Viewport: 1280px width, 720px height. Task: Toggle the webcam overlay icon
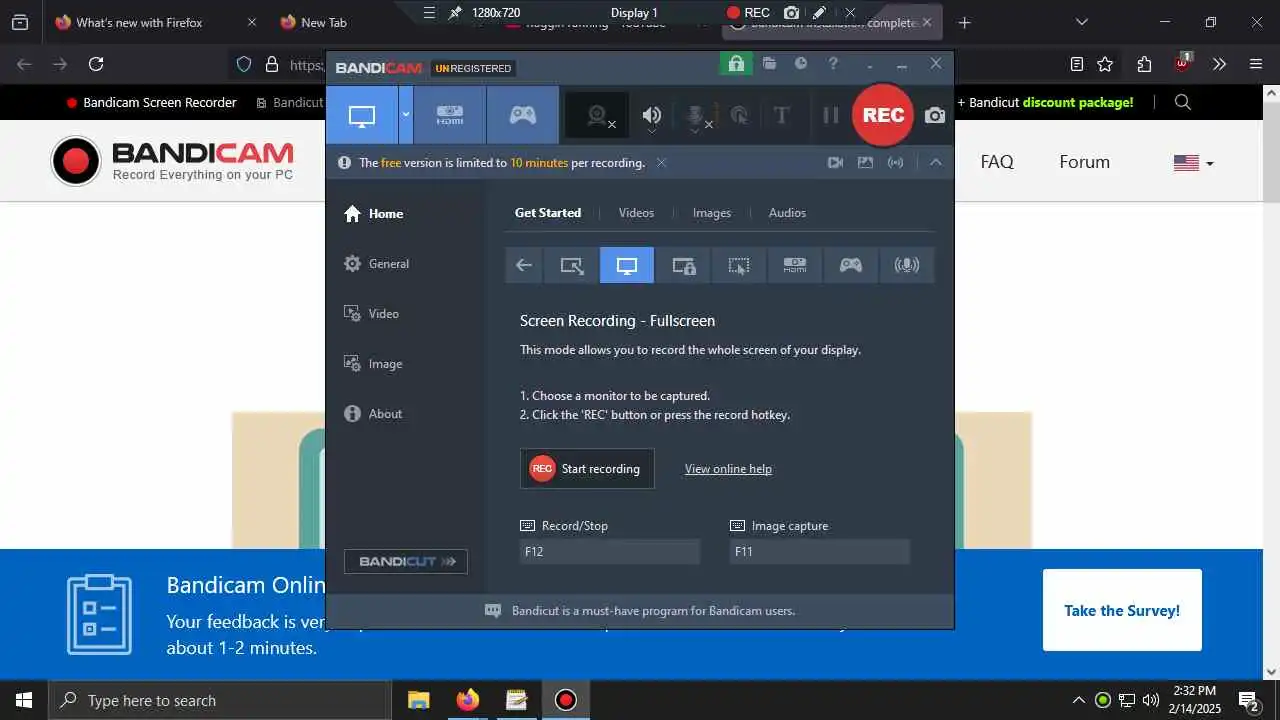(598, 116)
